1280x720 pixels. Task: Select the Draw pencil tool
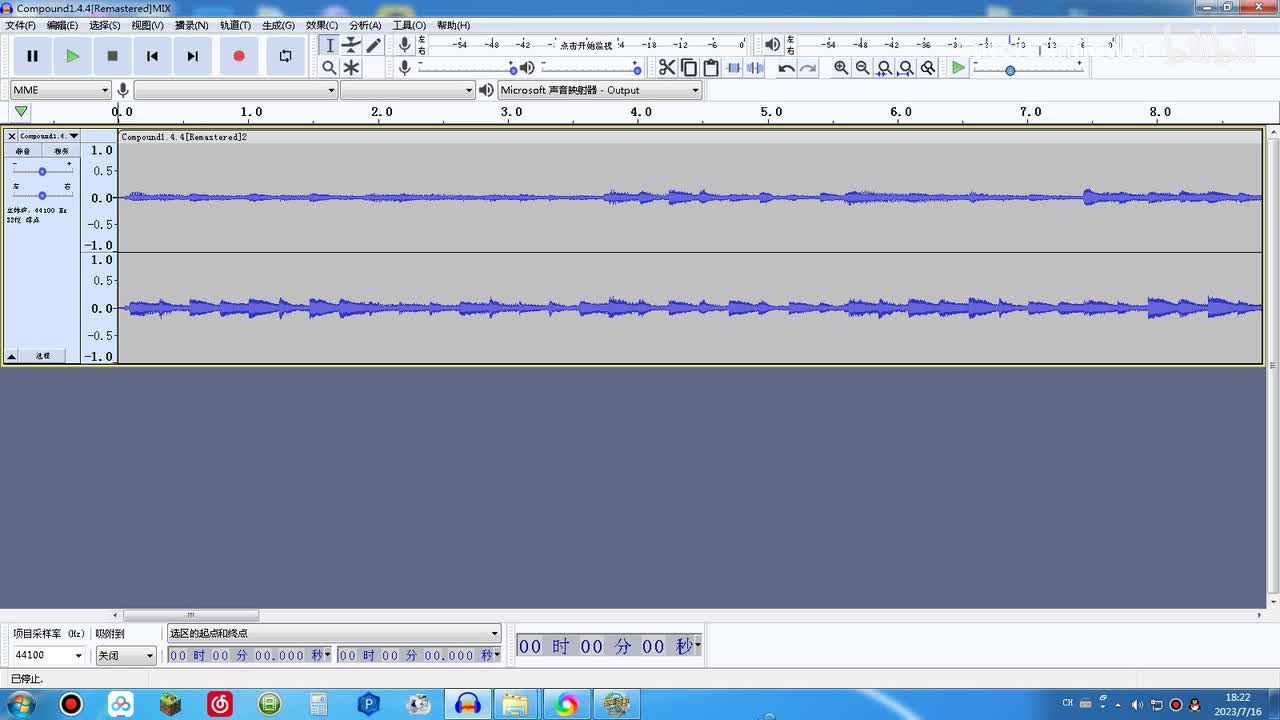pos(373,45)
